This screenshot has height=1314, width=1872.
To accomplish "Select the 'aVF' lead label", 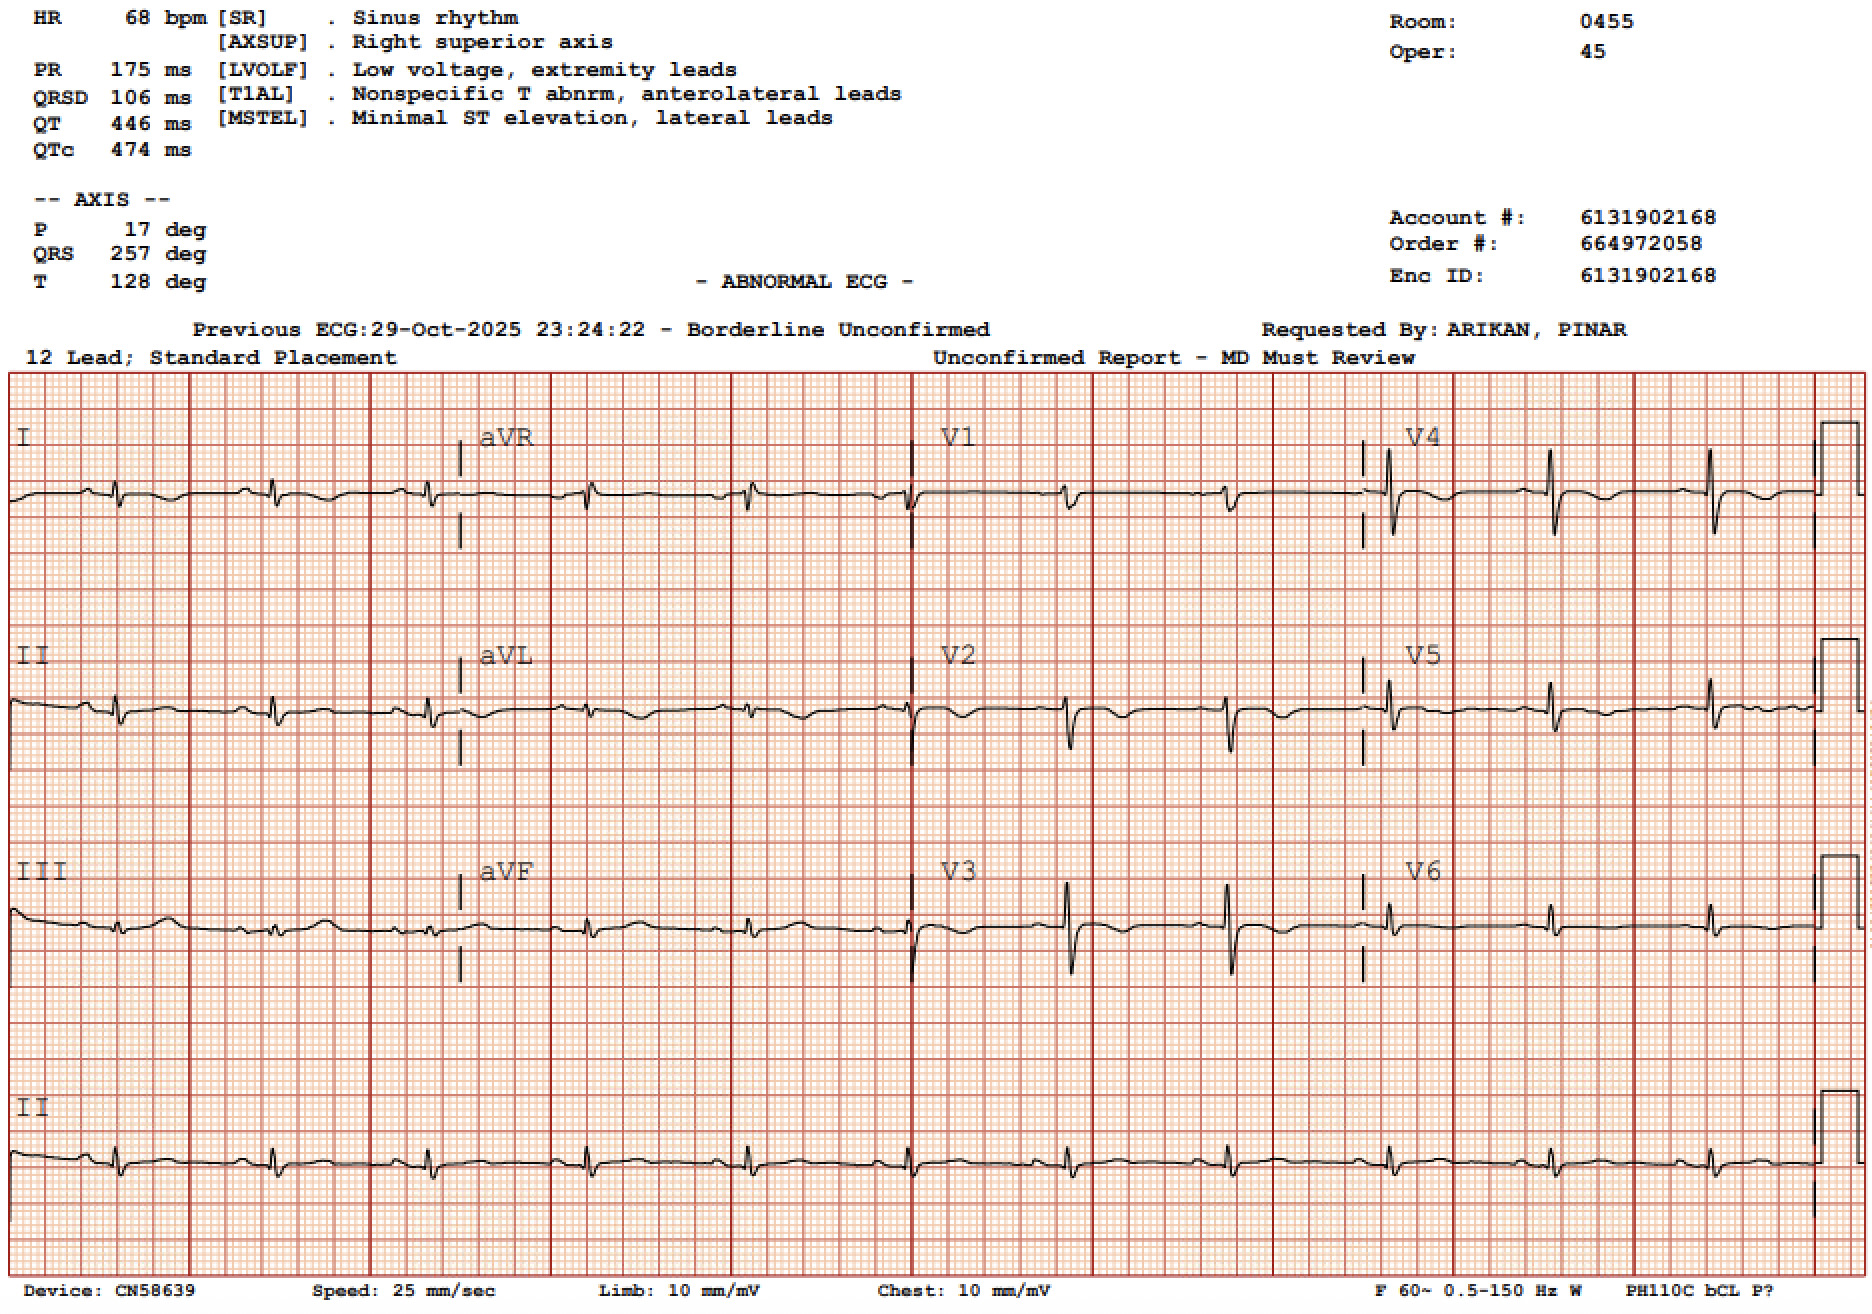I will coord(506,872).
